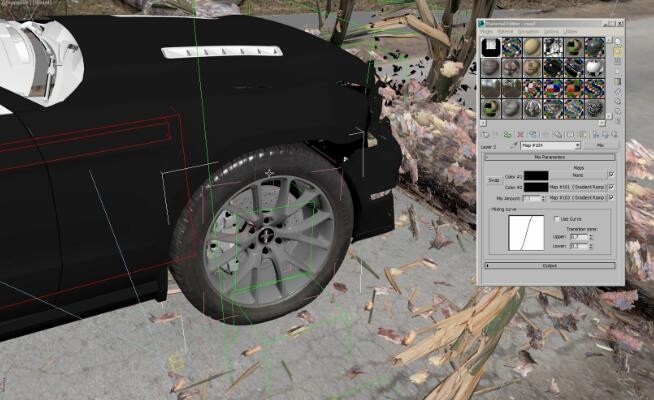Click the Mix map type button
Viewport: 654px width, 400px height.
point(600,145)
